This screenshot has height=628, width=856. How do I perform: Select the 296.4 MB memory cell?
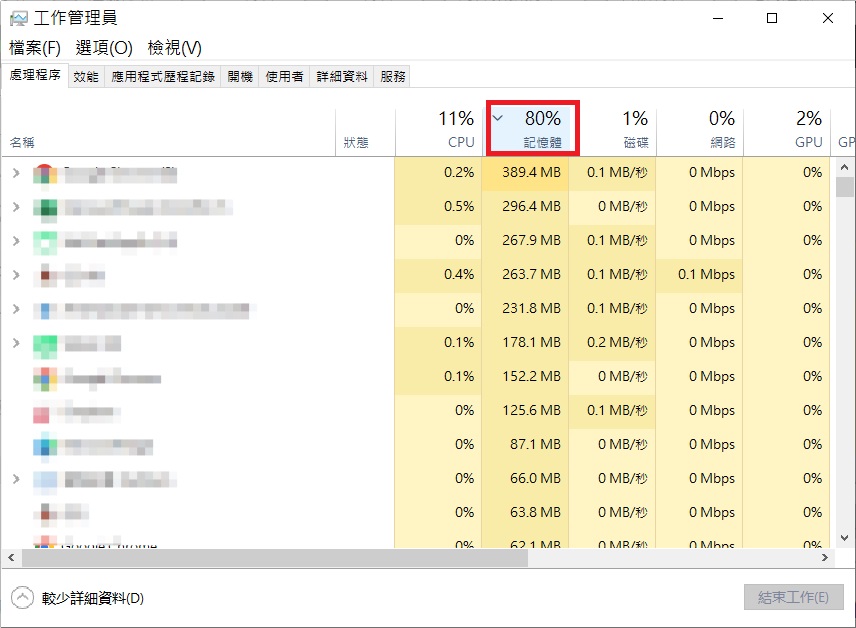[525, 206]
